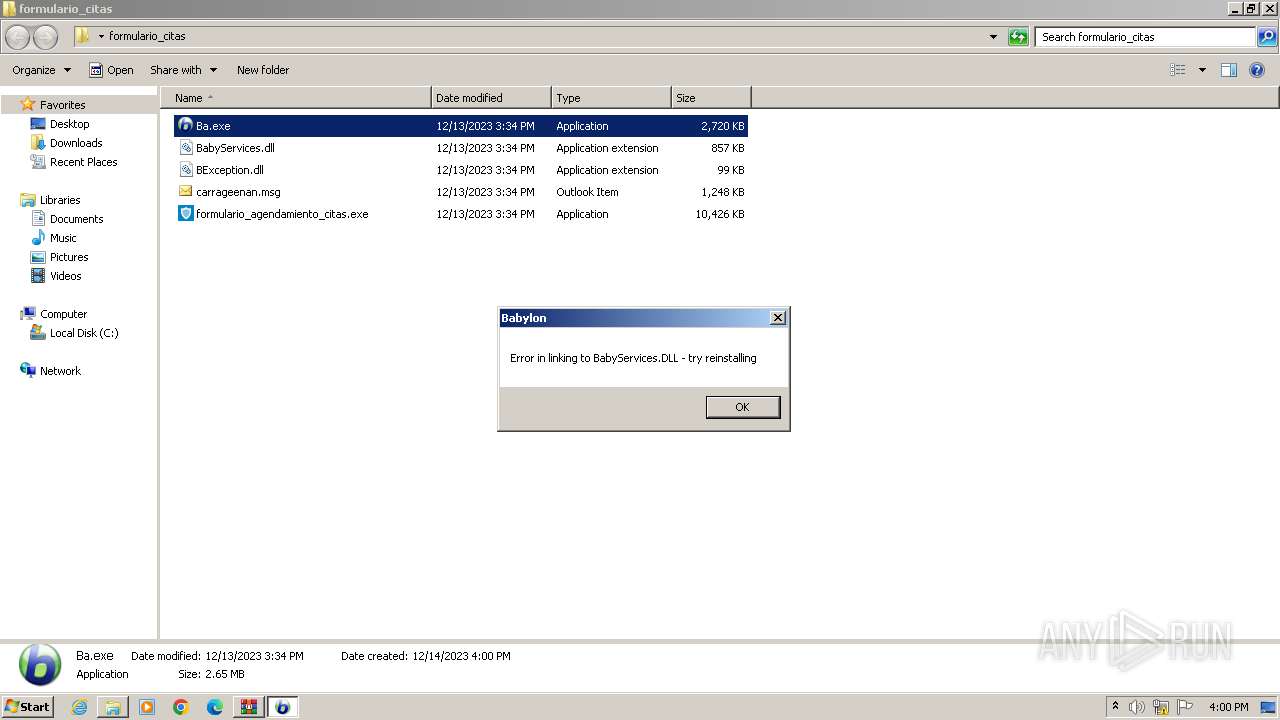Open Favorites in navigation pane

tap(62, 105)
